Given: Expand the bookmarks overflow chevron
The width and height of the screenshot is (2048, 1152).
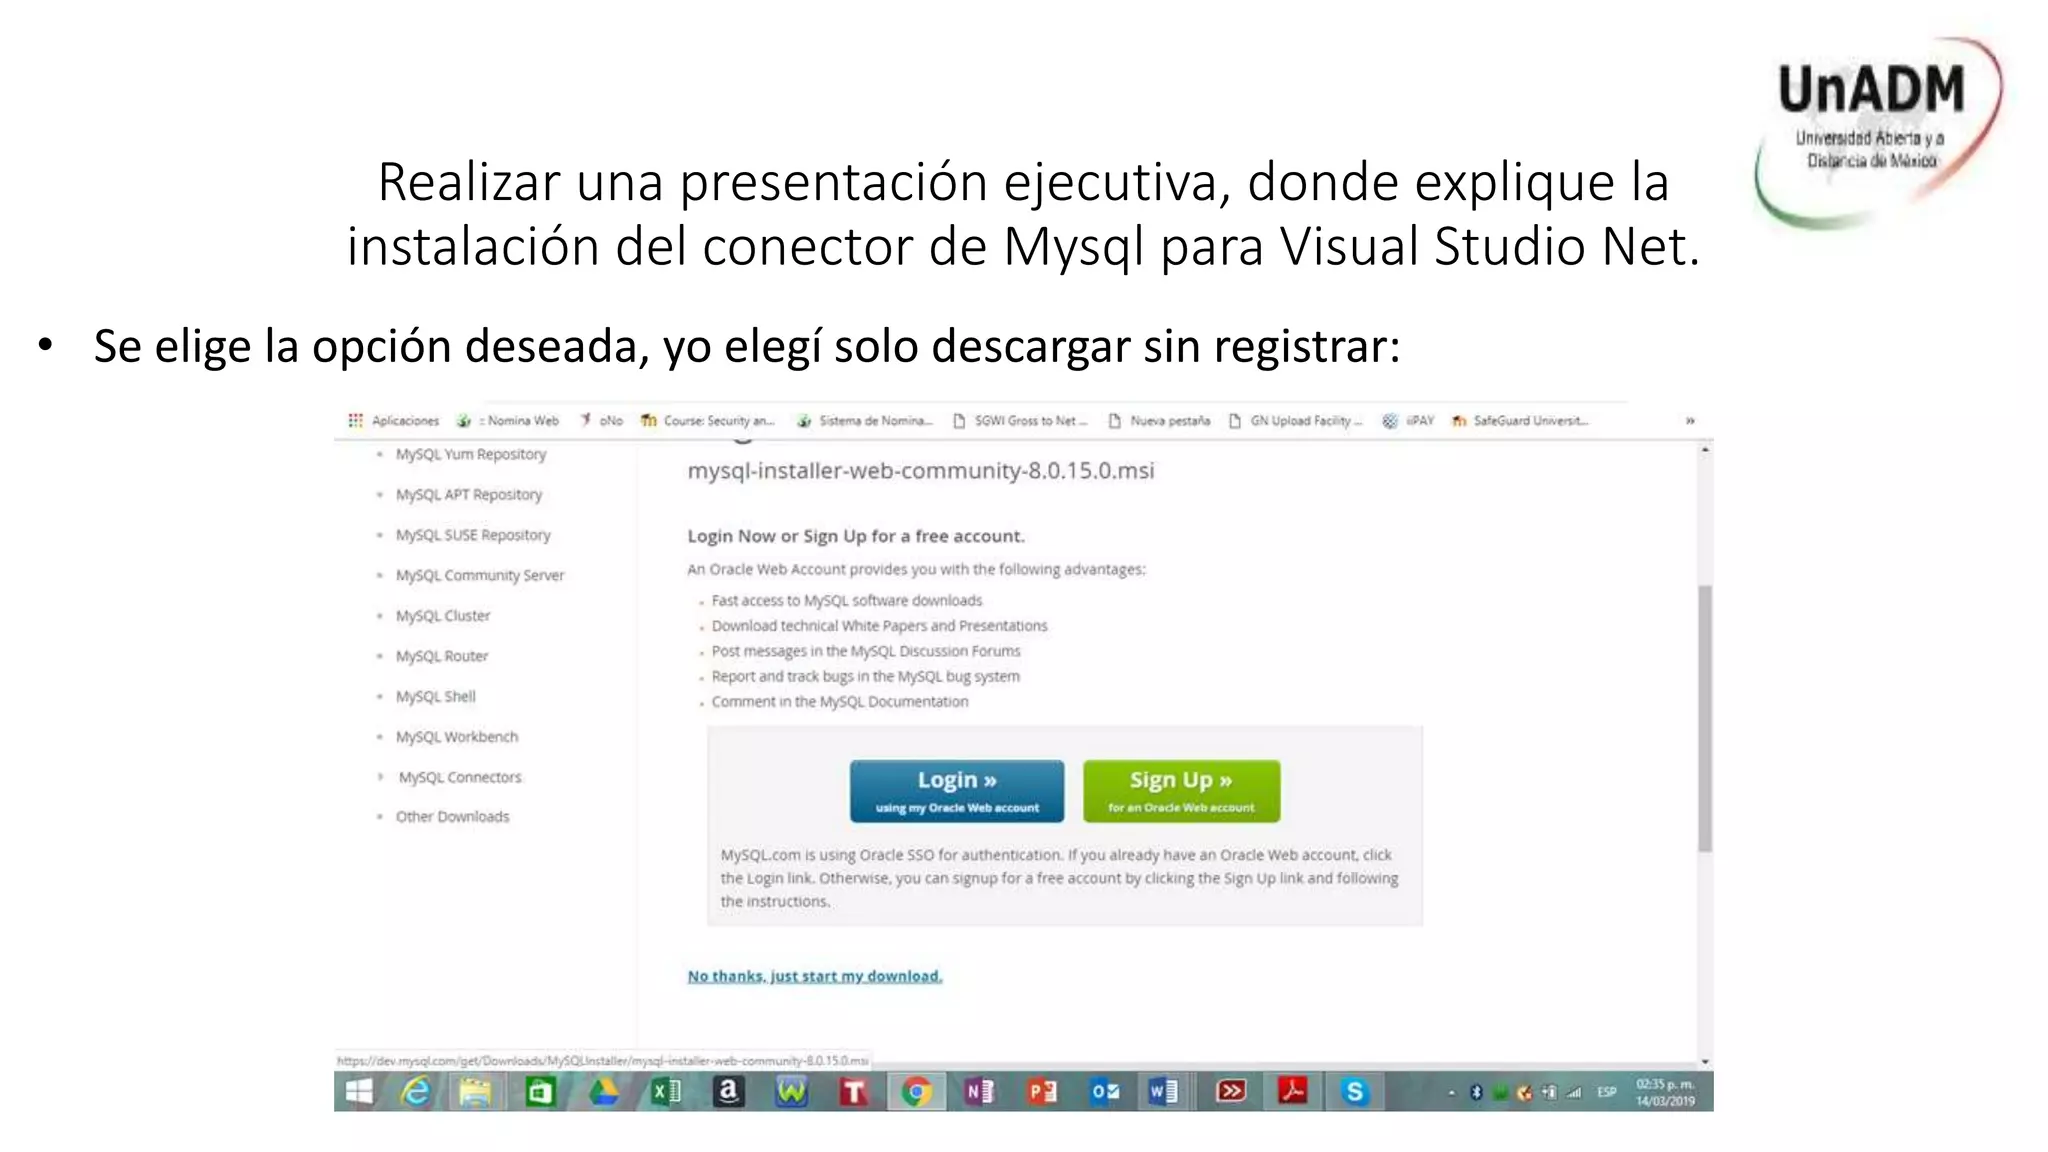Looking at the screenshot, I should tap(1690, 421).
